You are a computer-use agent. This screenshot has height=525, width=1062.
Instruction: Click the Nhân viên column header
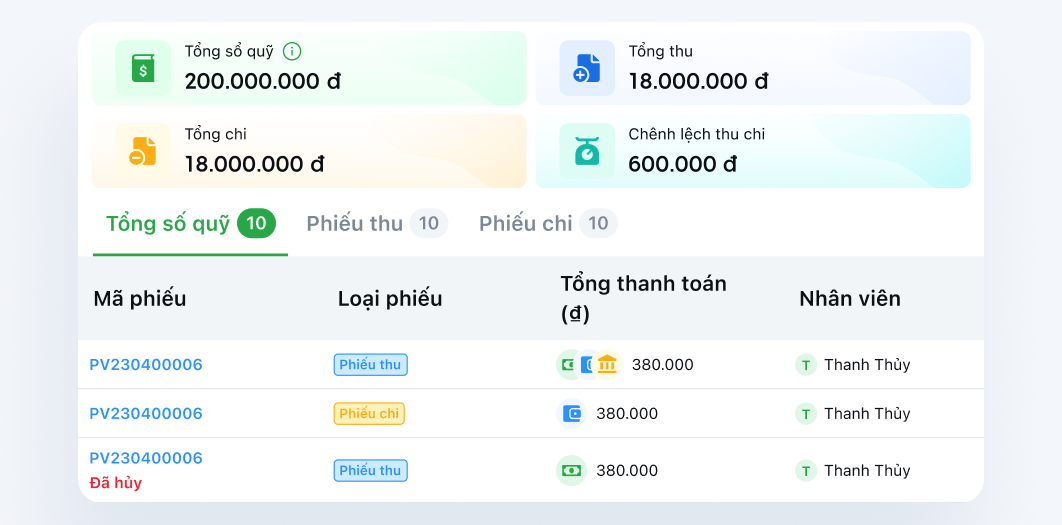click(850, 299)
